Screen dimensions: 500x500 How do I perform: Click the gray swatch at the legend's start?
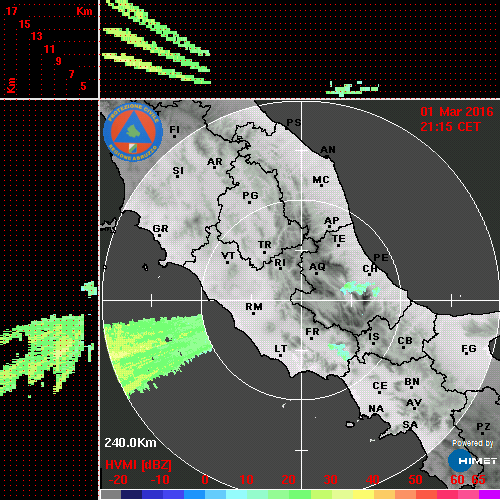click(111, 494)
